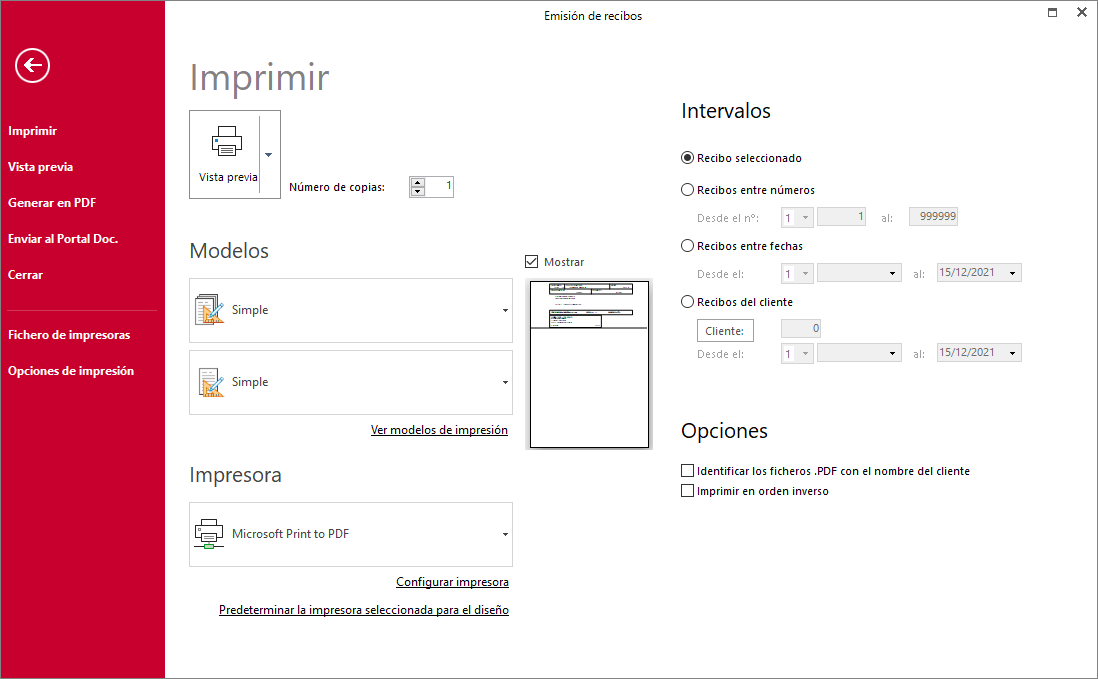
Task: Click the Número de copias value field
Action: coord(439,187)
